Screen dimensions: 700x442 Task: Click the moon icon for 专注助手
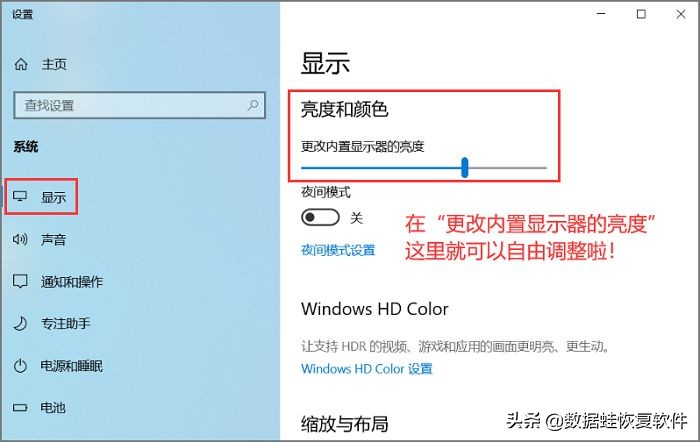point(20,323)
